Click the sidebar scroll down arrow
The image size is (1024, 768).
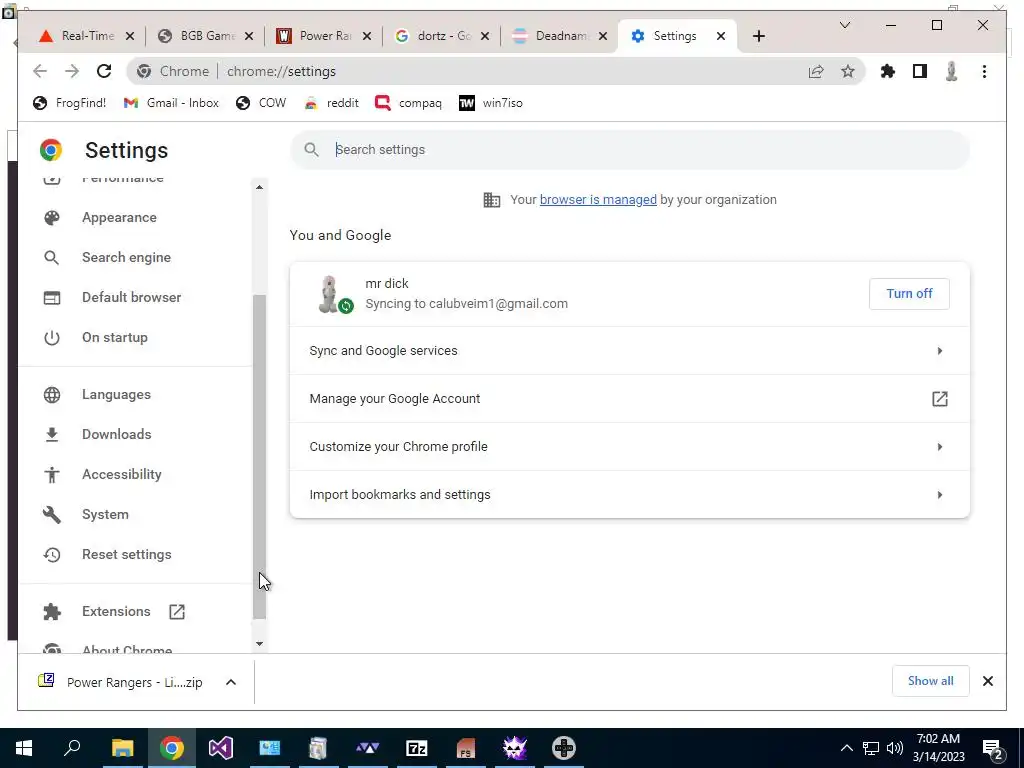[x=259, y=644]
